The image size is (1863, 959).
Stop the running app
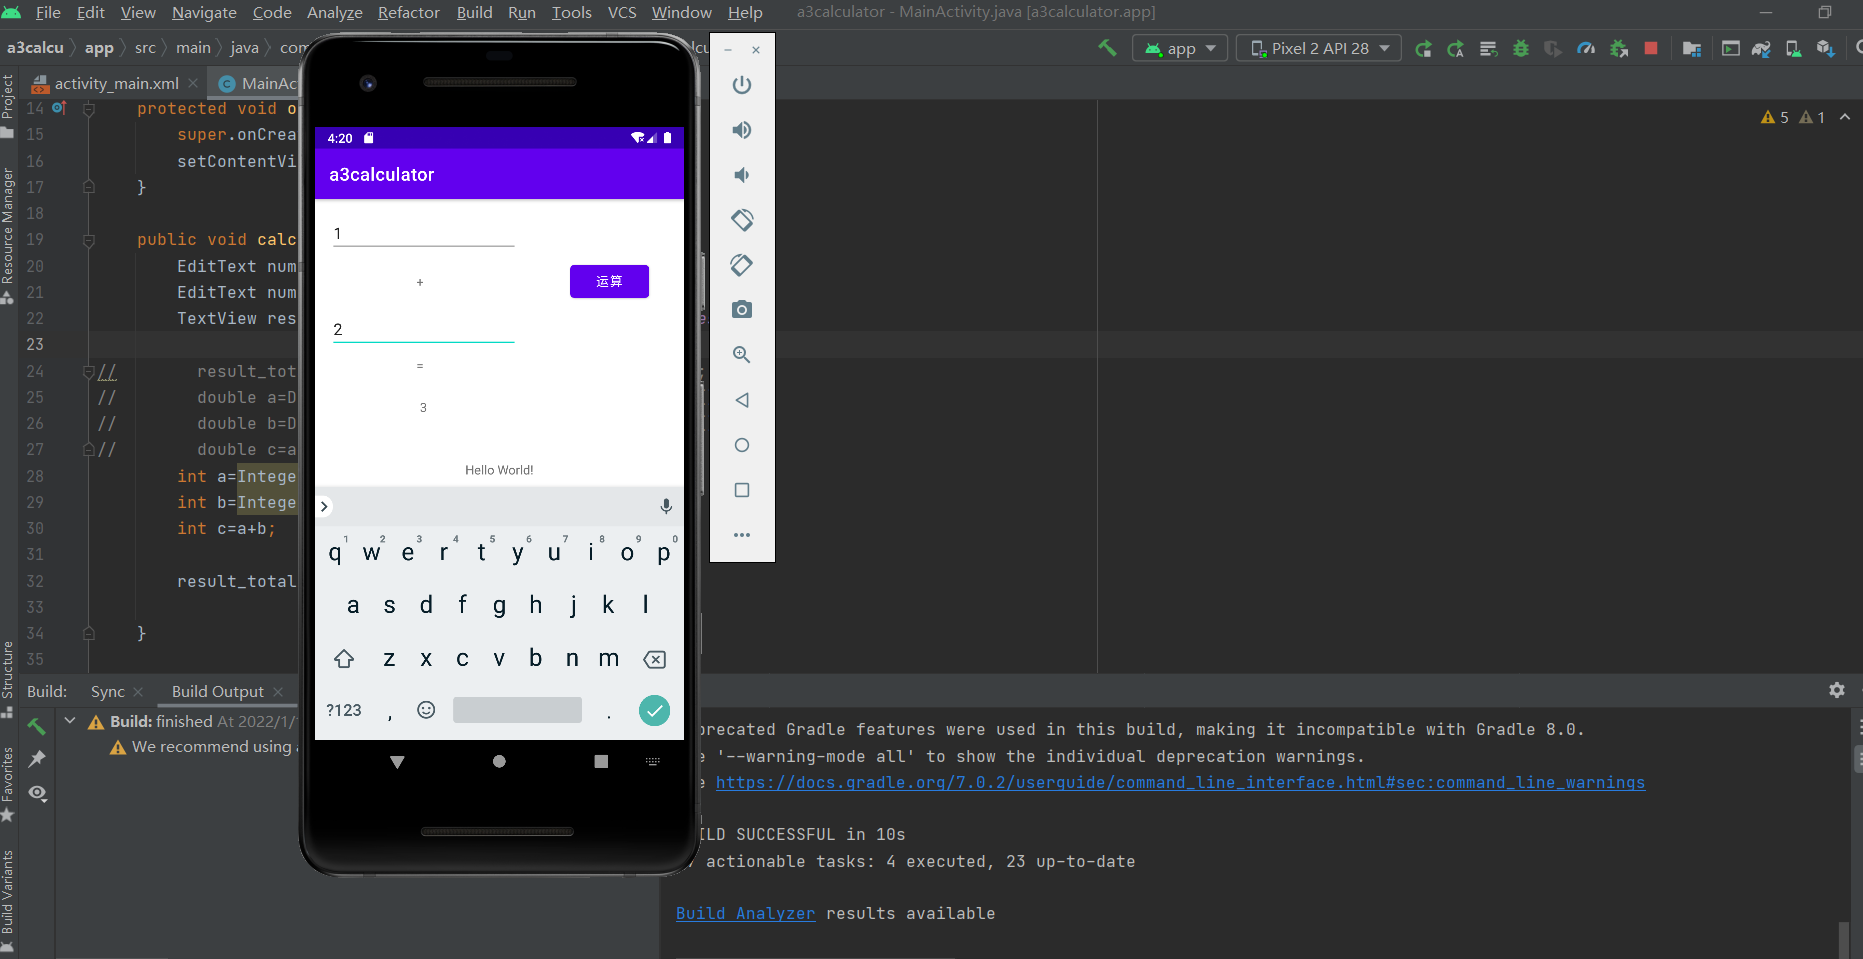point(1650,47)
